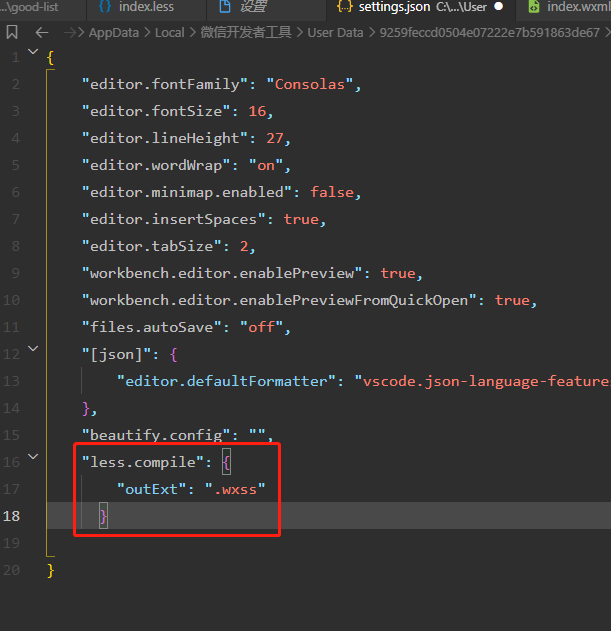Image resolution: width=611 pixels, height=631 pixels.
Task: Click the insertSpaces value true
Action: (x=301, y=219)
